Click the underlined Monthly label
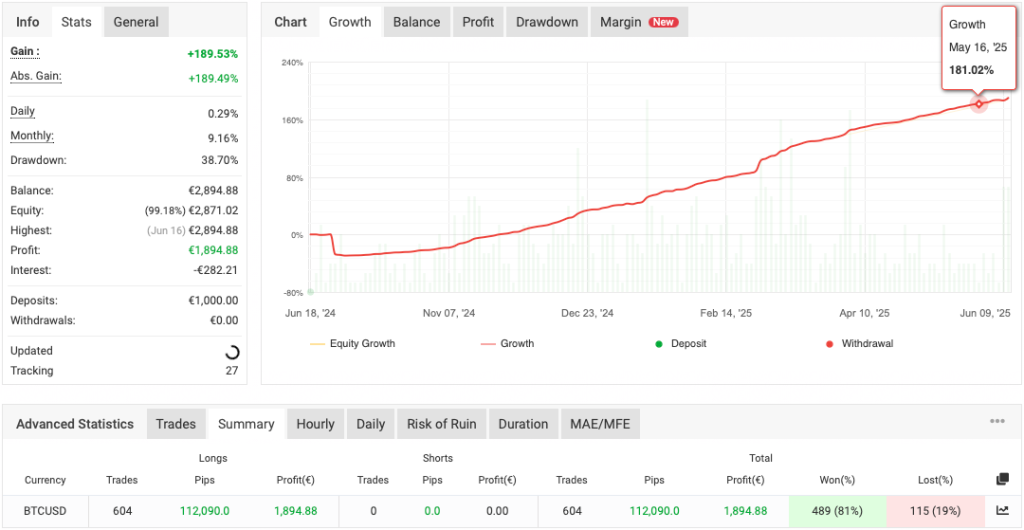Screen dimensions: 1024x530 point(32,136)
